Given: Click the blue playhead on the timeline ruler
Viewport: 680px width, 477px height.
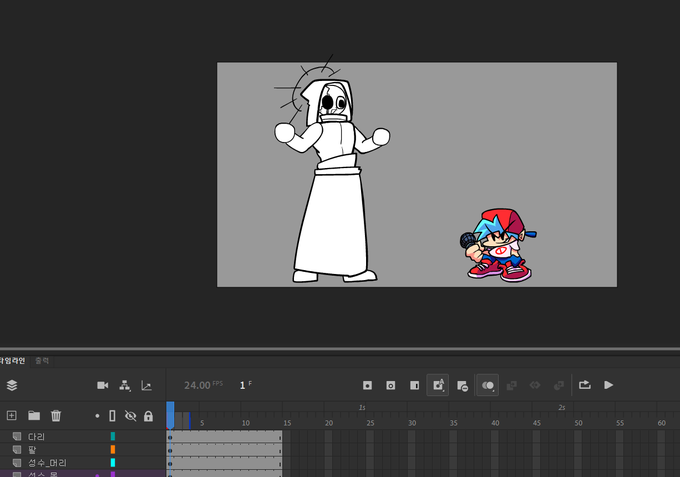Looking at the screenshot, I should [x=170, y=415].
